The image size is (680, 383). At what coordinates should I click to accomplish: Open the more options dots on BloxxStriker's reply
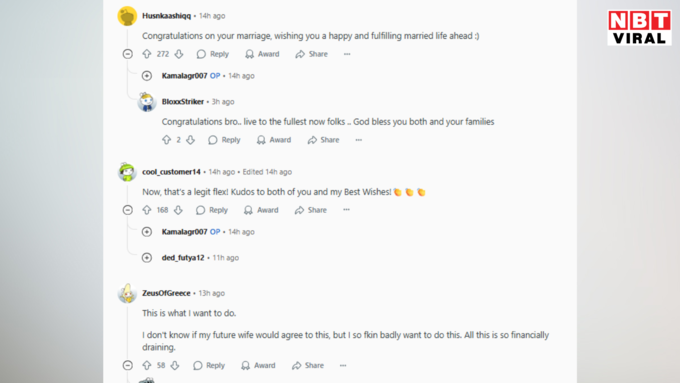click(359, 140)
